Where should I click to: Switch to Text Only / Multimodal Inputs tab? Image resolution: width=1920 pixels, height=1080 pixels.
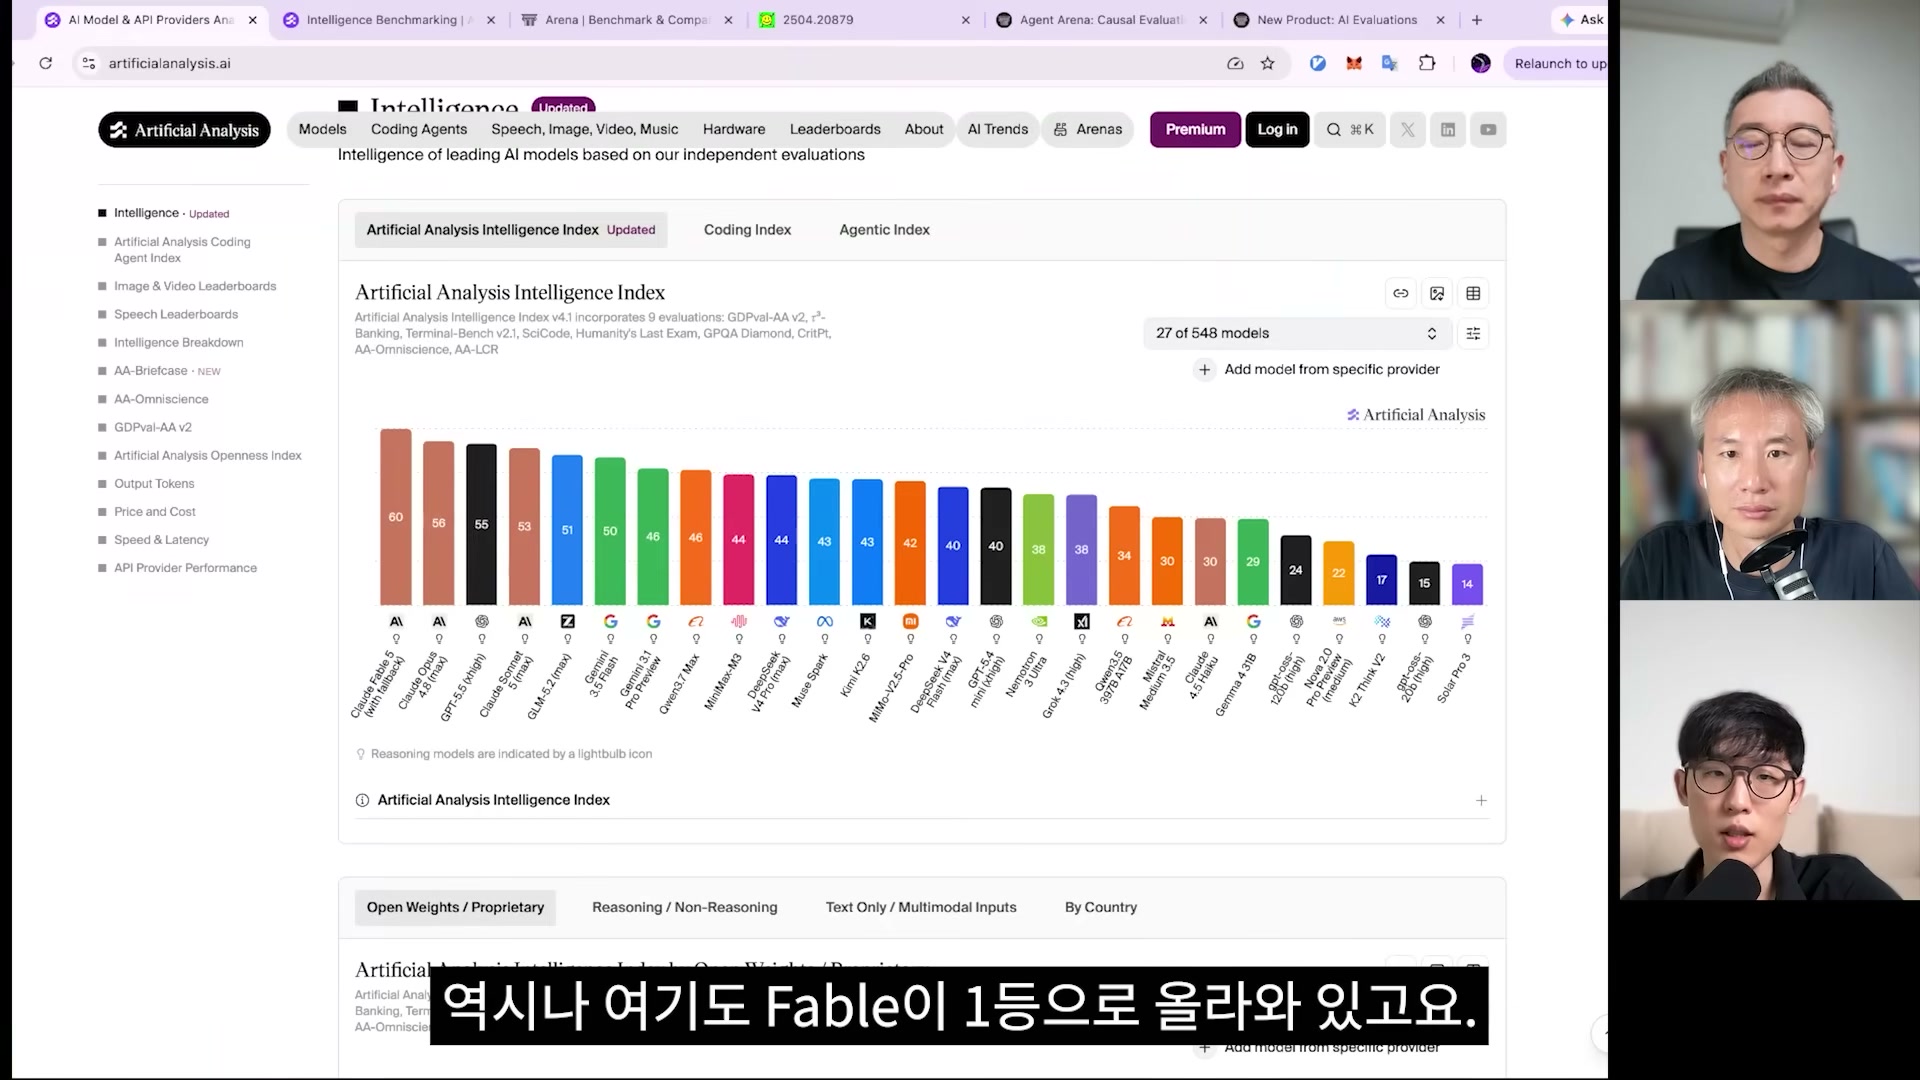pos(921,907)
